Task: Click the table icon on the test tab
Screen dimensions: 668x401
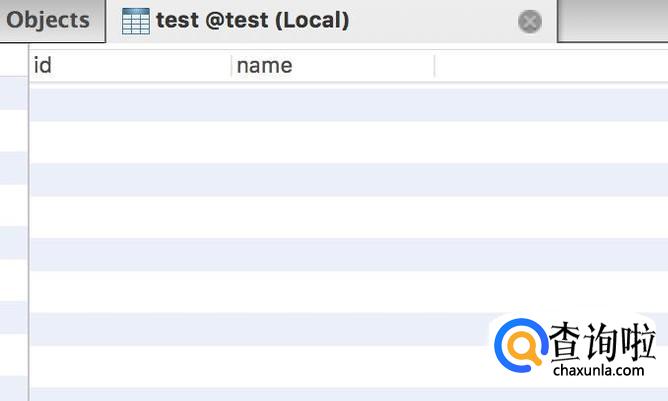Action: [135, 21]
